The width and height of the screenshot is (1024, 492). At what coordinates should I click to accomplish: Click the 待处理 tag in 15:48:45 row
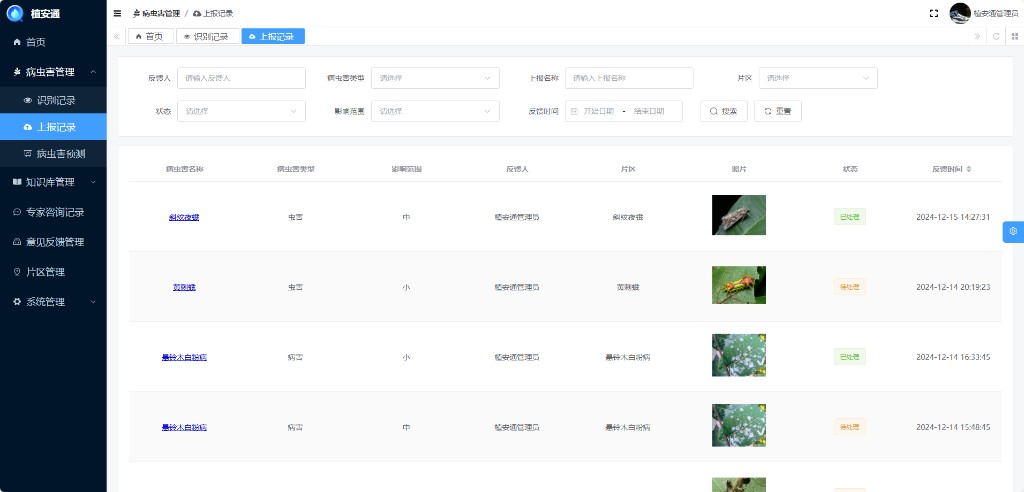850,427
